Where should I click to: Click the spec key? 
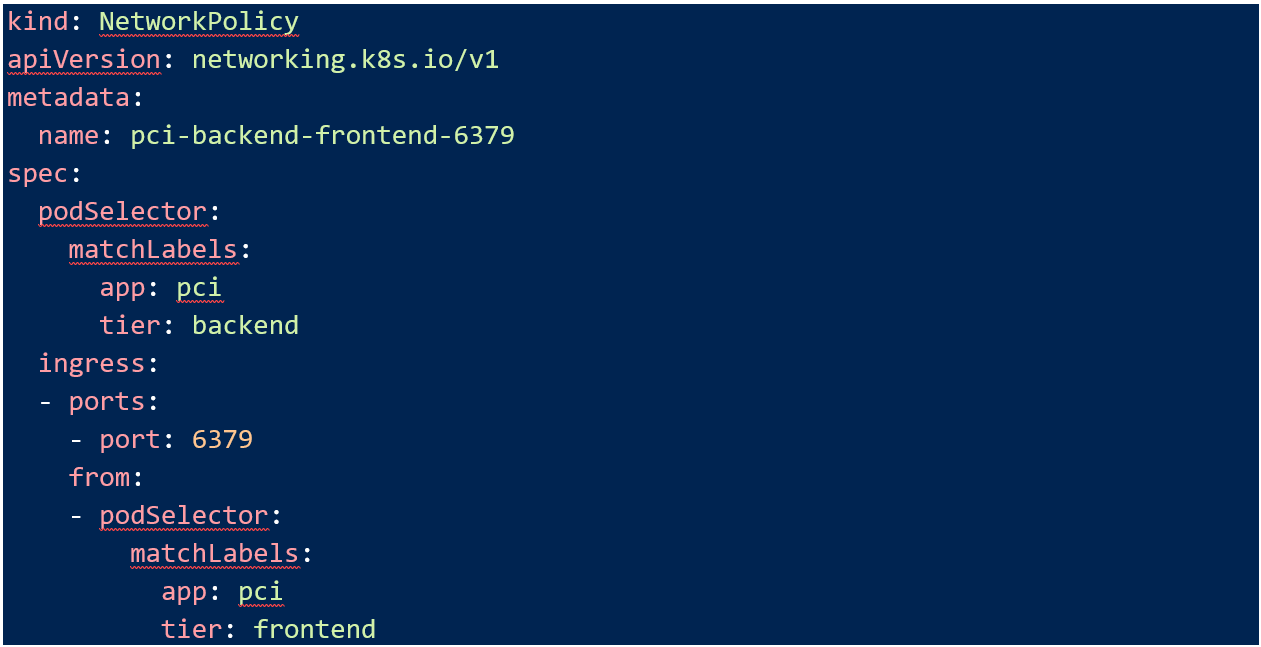tap(37, 174)
